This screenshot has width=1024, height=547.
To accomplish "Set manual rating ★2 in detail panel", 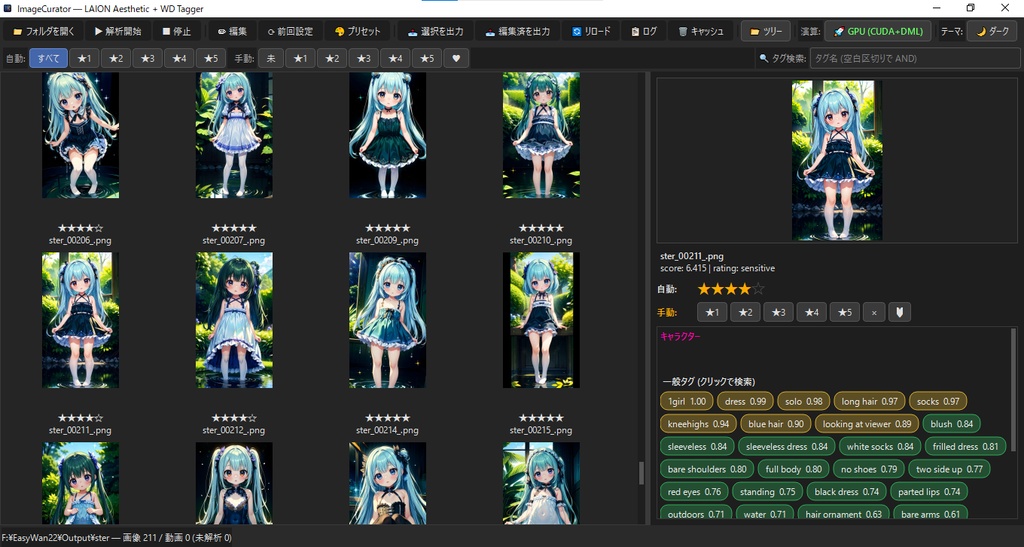I will click(x=745, y=312).
